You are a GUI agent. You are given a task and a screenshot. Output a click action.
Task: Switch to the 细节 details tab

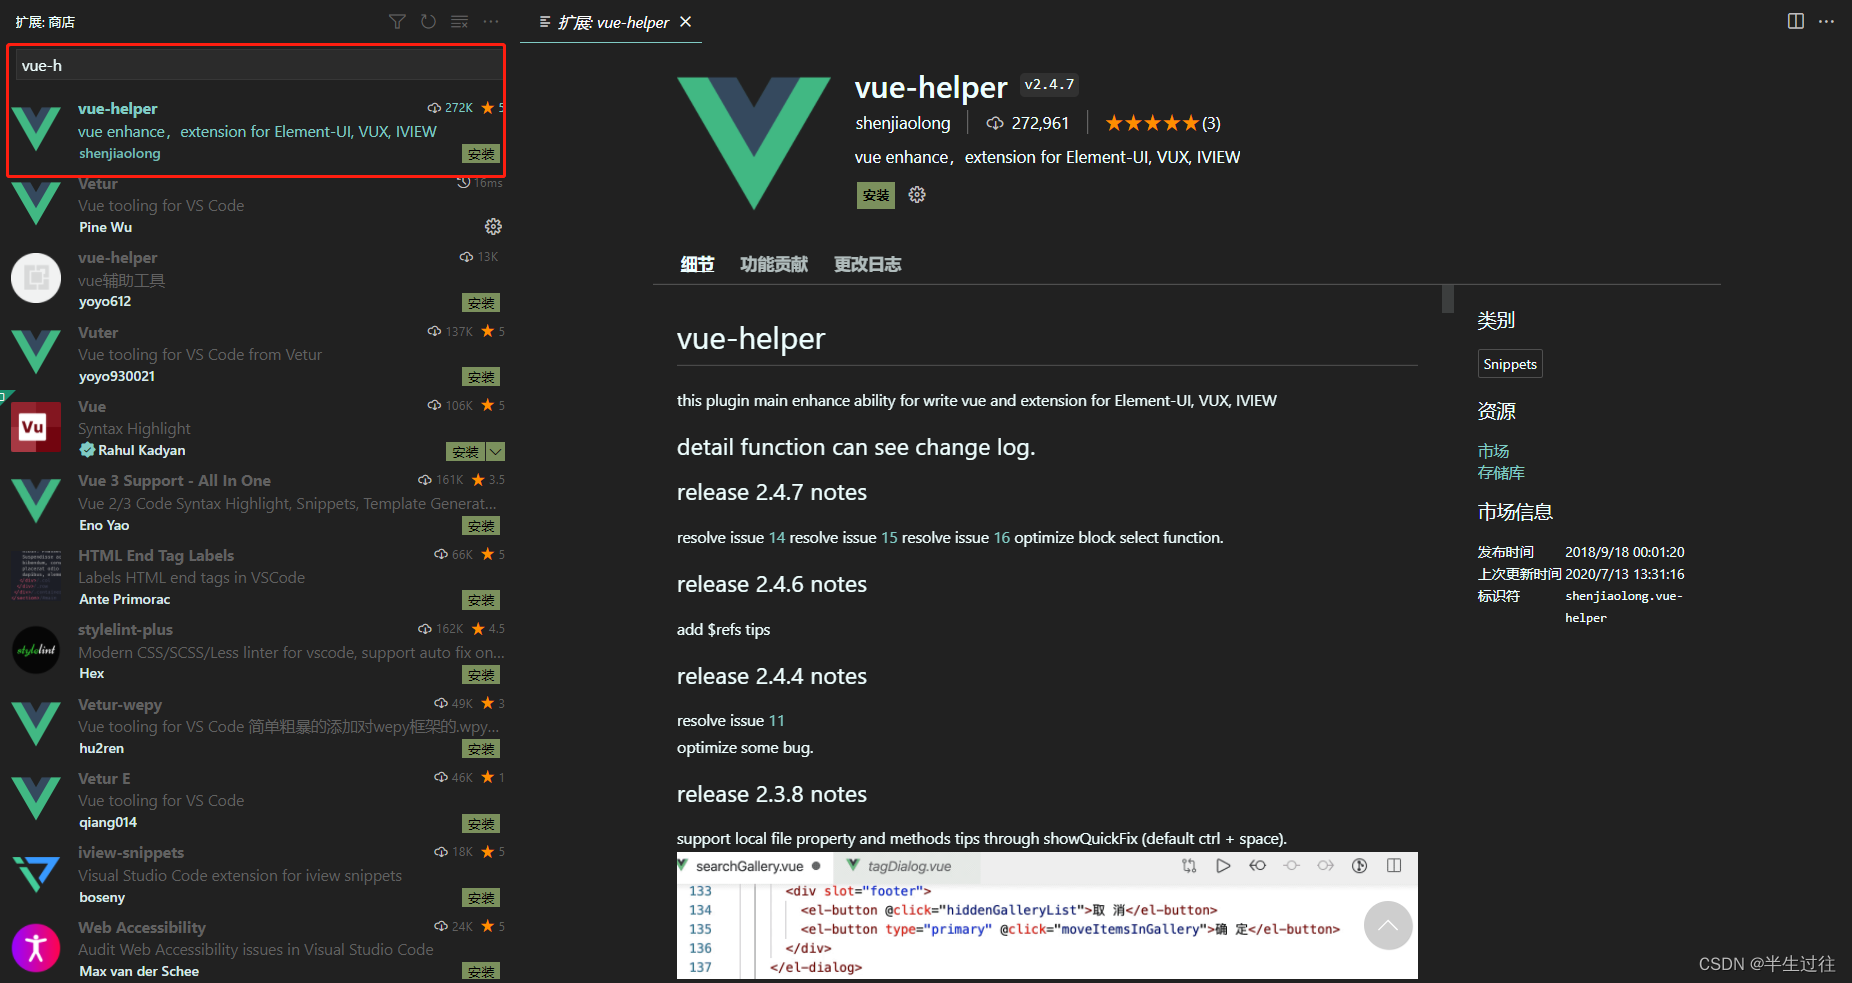(x=697, y=264)
